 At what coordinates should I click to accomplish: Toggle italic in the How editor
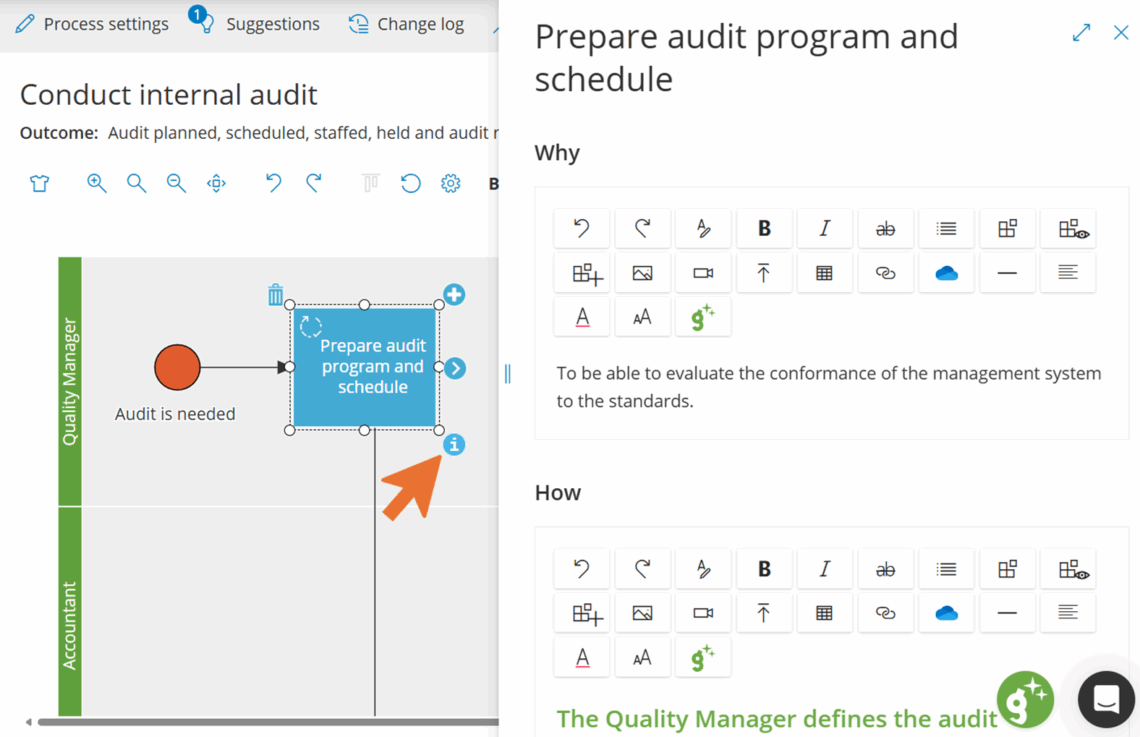pos(824,569)
